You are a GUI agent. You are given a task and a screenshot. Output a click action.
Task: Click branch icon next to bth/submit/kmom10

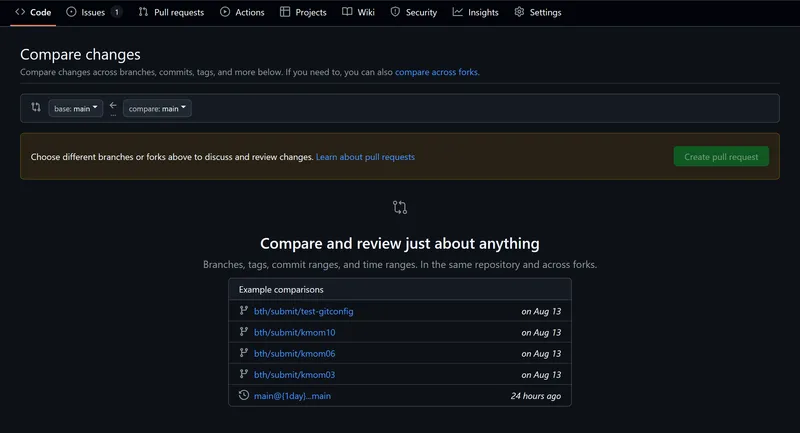pos(244,332)
